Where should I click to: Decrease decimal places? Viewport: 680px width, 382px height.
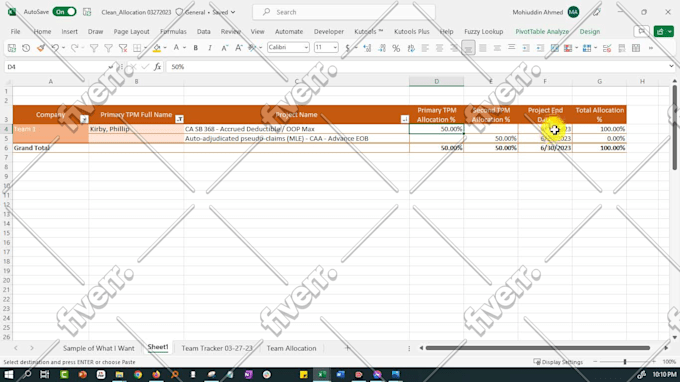382,48
